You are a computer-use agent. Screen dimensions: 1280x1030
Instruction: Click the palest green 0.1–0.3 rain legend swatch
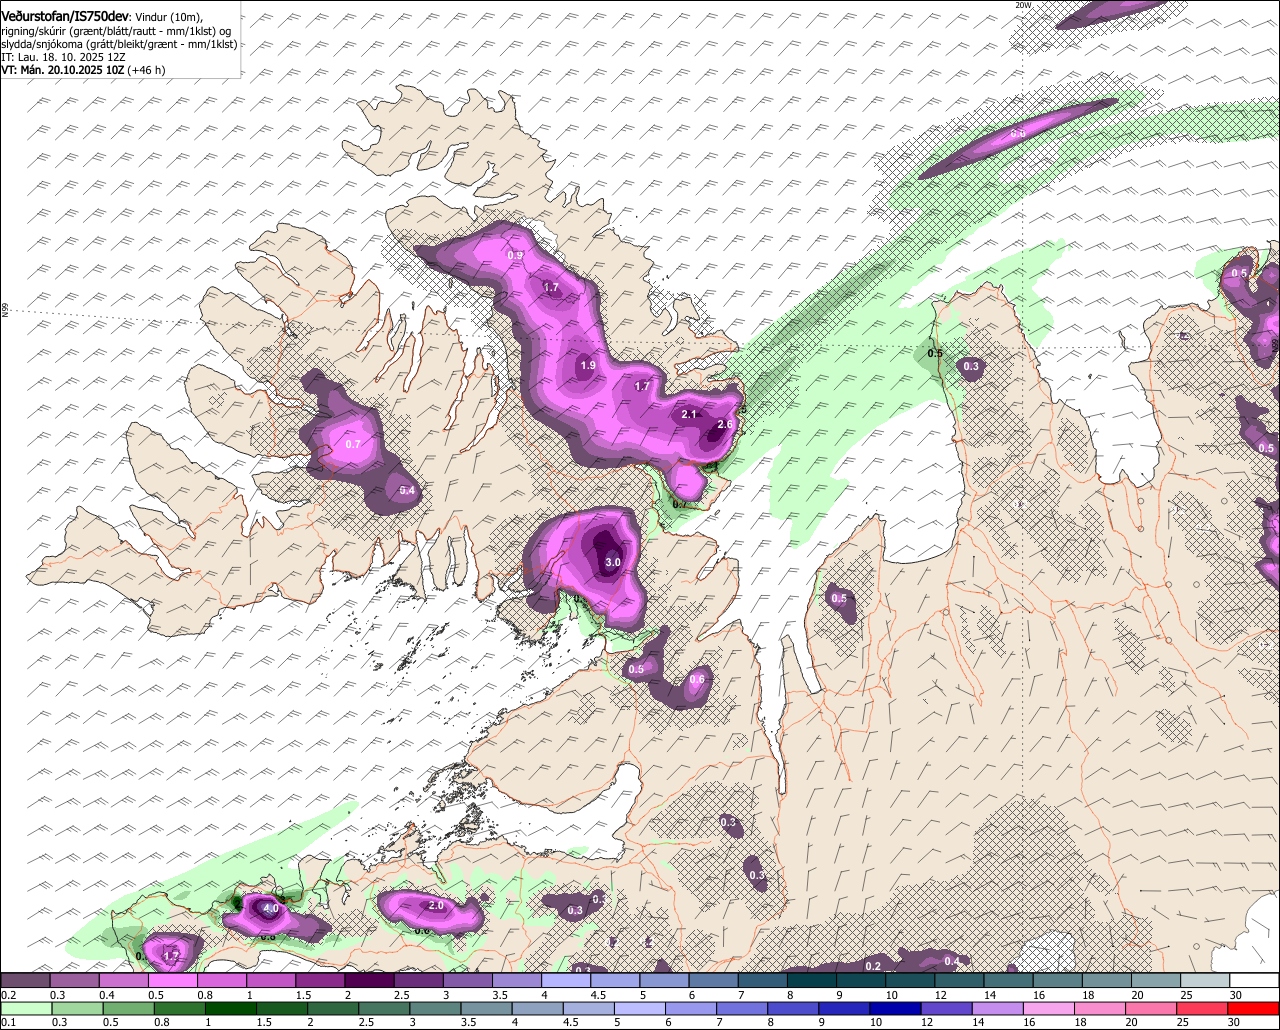pos(25,1008)
